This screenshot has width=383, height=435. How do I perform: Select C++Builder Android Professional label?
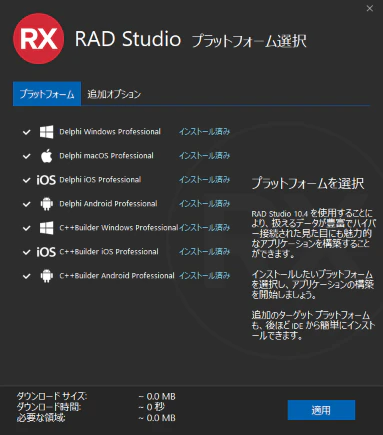117,276
